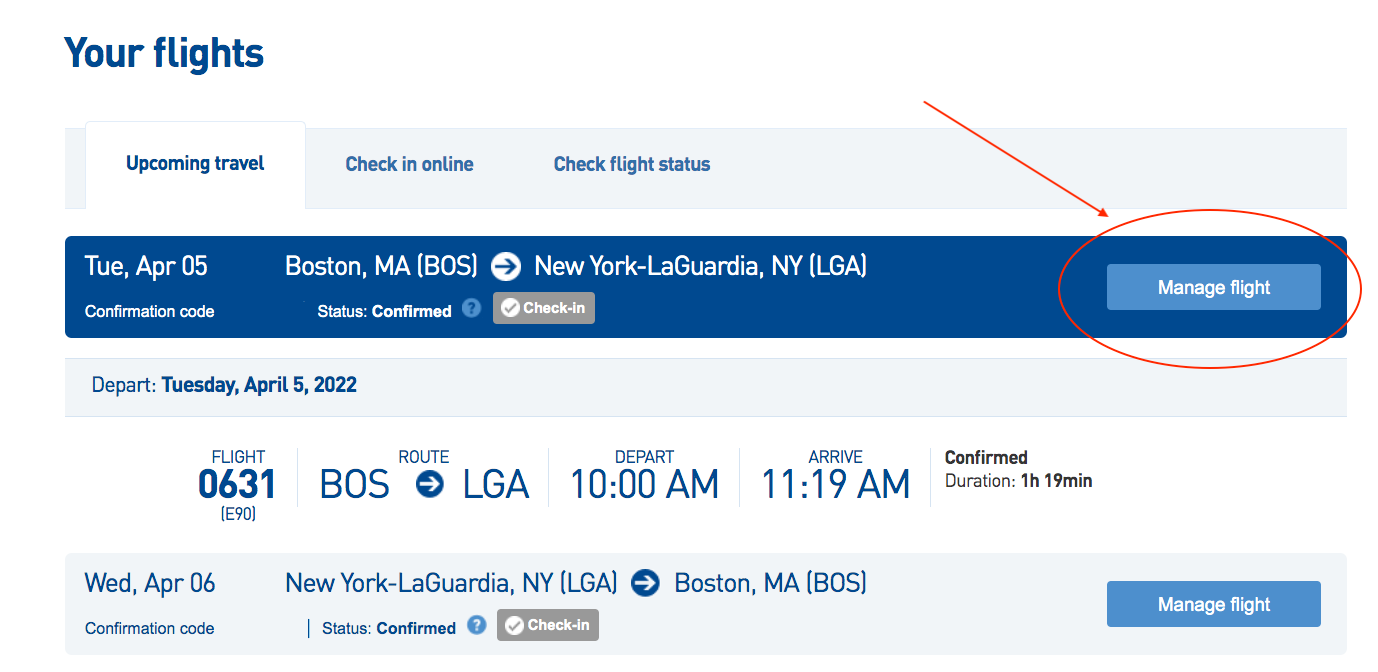Viewport: 1378px width, 672px height.
Task: Switch to the Check in online tab
Action: [409, 164]
